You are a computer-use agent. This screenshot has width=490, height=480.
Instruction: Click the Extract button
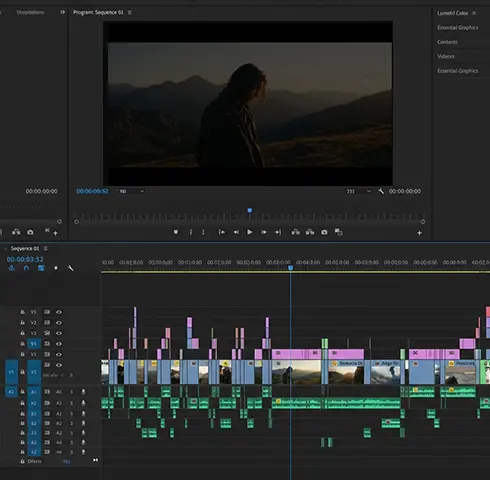click(x=310, y=232)
